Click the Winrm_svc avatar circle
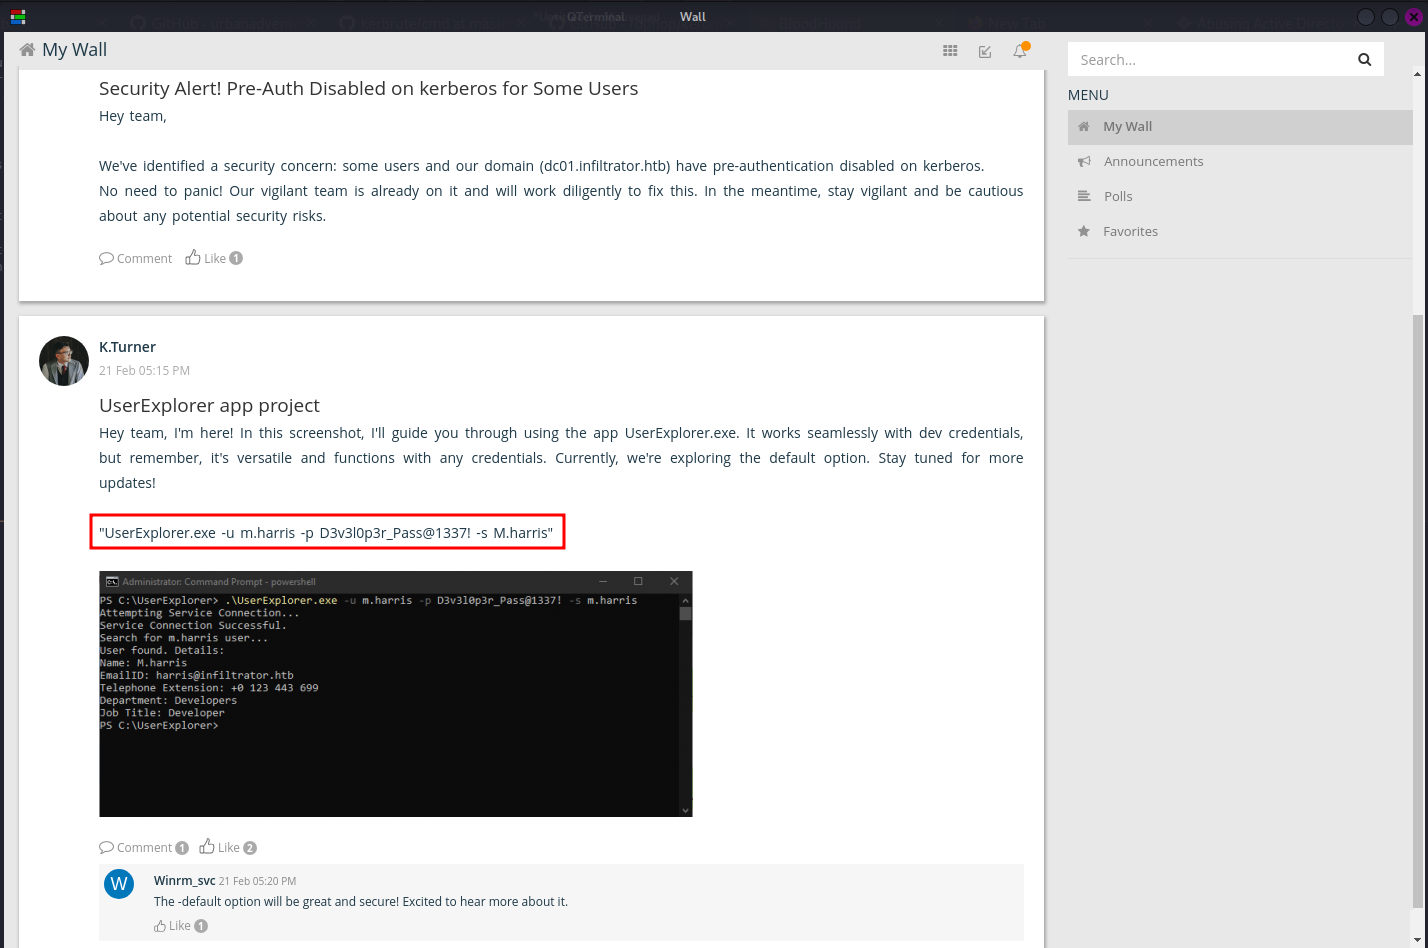Image resolution: width=1428 pixels, height=948 pixels. coord(119,884)
